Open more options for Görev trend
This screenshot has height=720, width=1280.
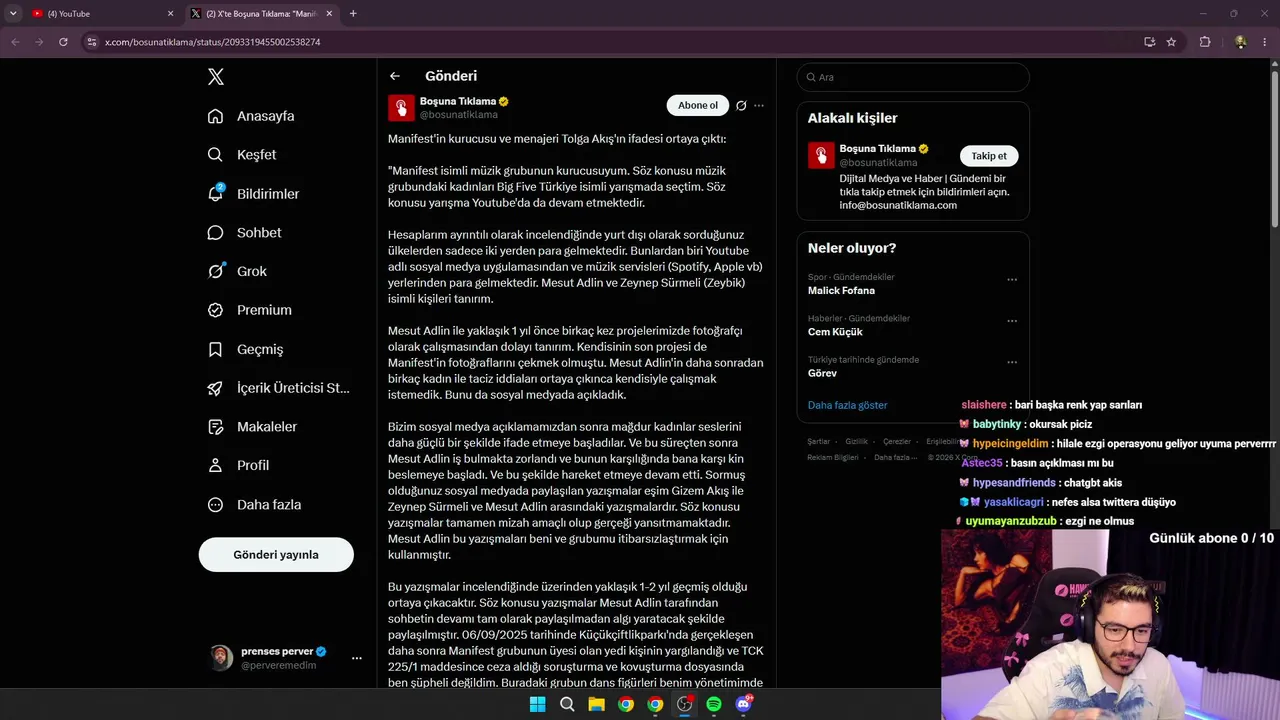tap(1012, 362)
